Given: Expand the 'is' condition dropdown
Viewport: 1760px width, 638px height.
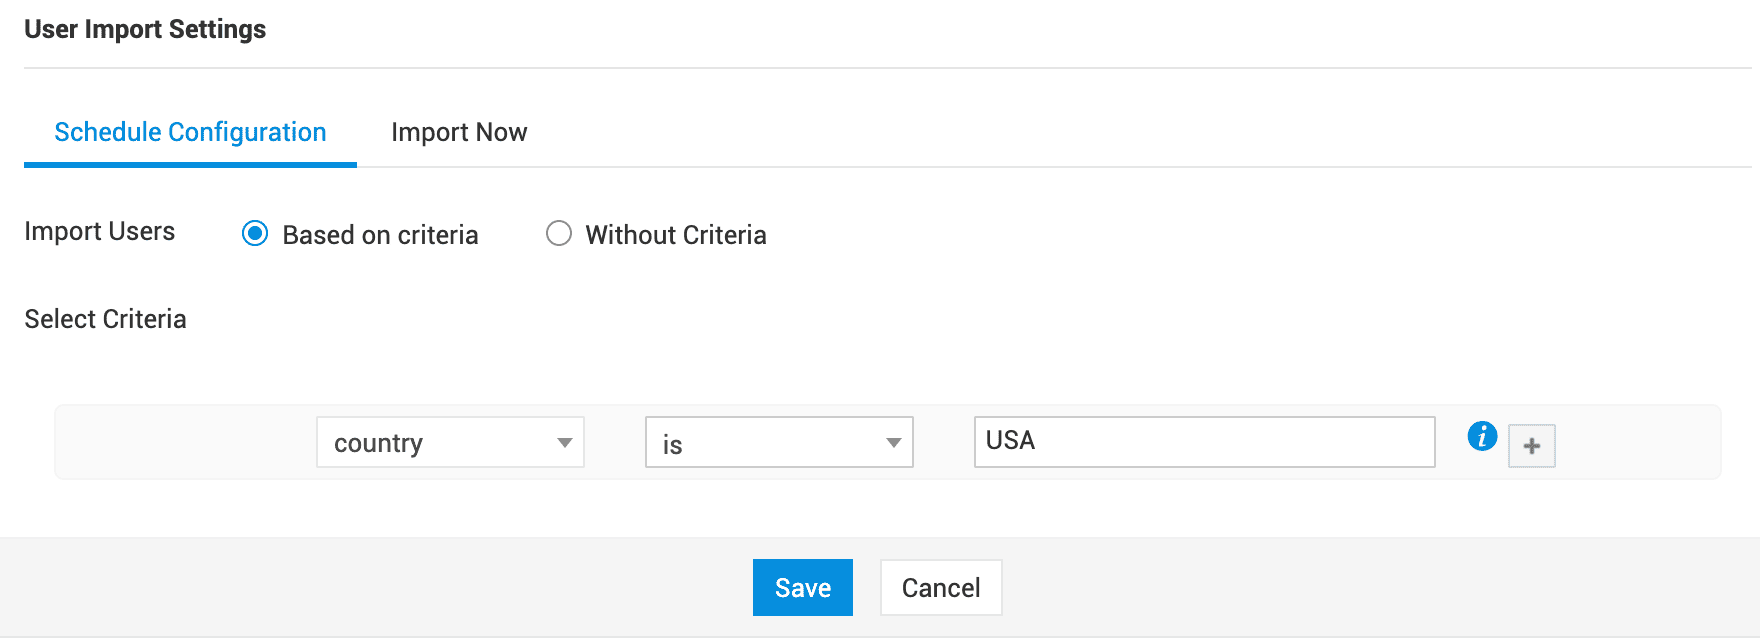Looking at the screenshot, I should [x=778, y=442].
